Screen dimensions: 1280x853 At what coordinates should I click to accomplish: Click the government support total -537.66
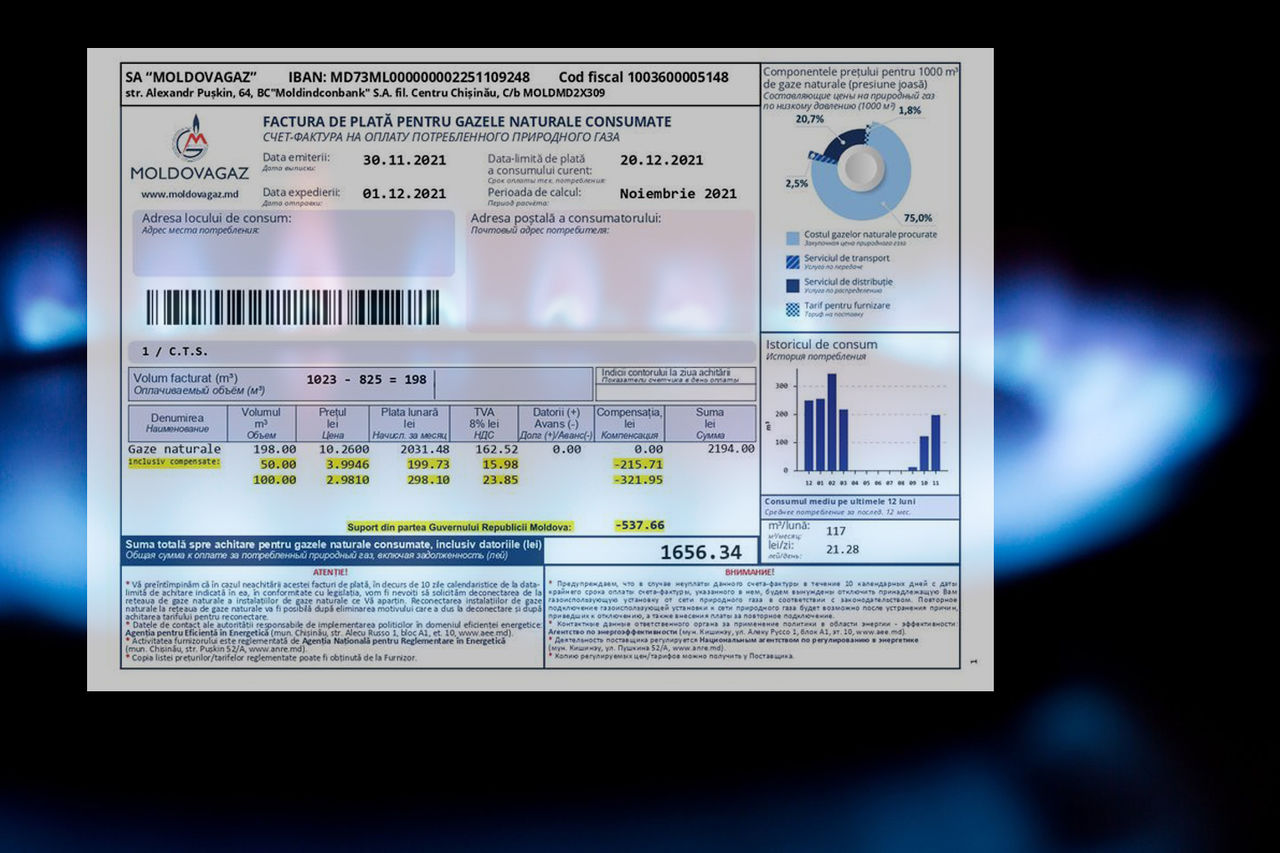[638, 525]
